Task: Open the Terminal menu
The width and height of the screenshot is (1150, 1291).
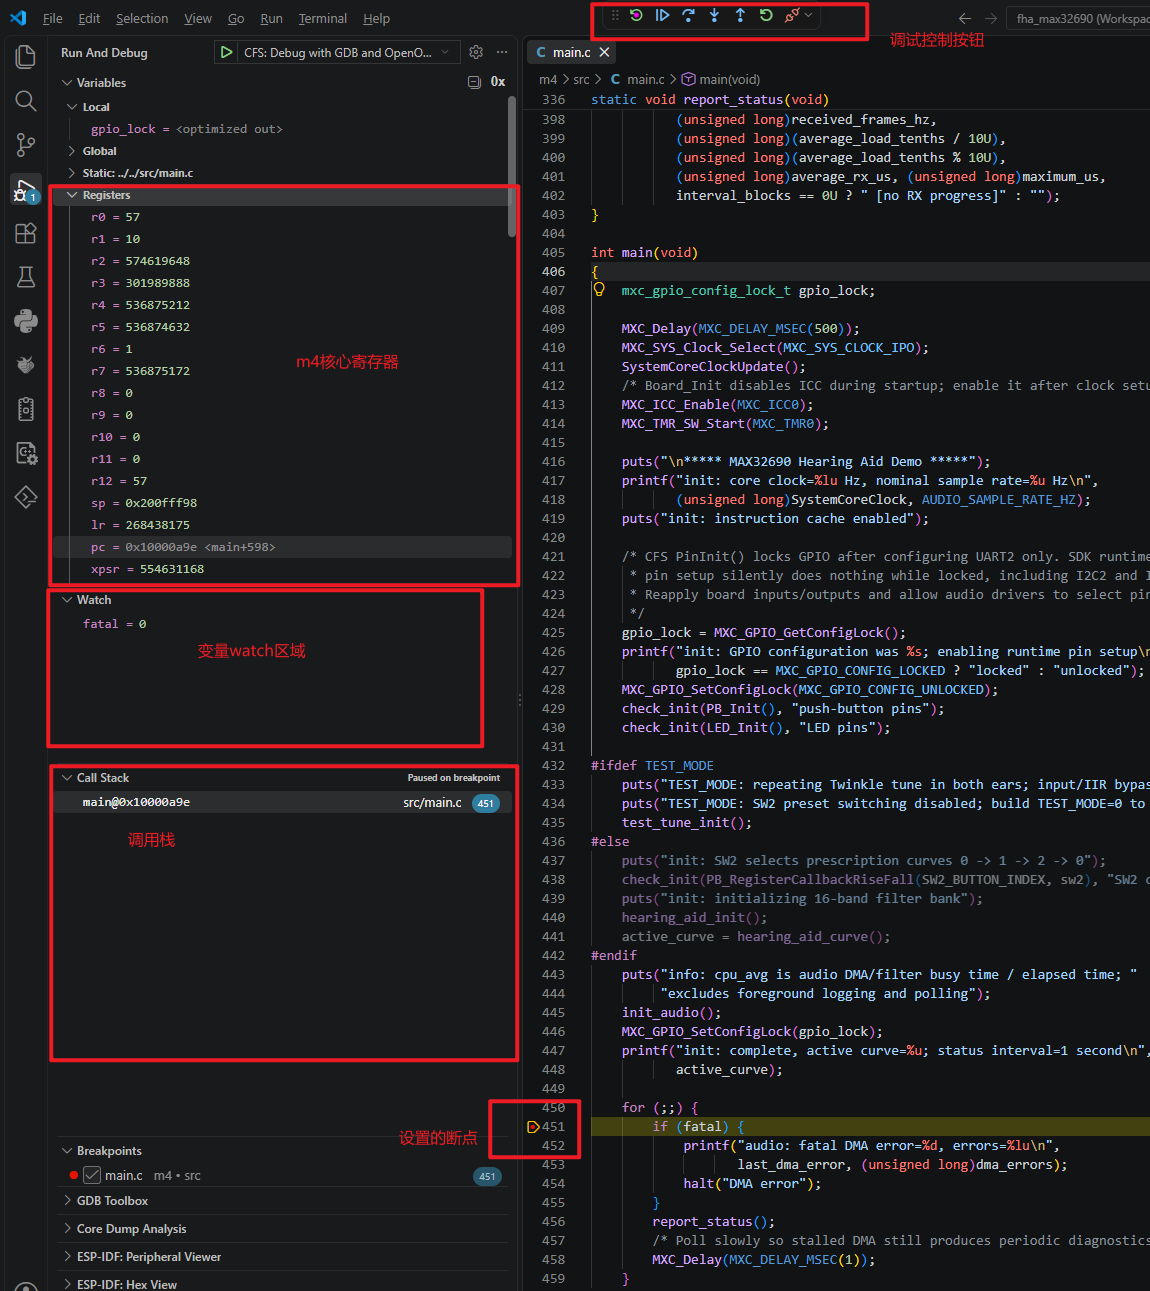Action: 323,18
